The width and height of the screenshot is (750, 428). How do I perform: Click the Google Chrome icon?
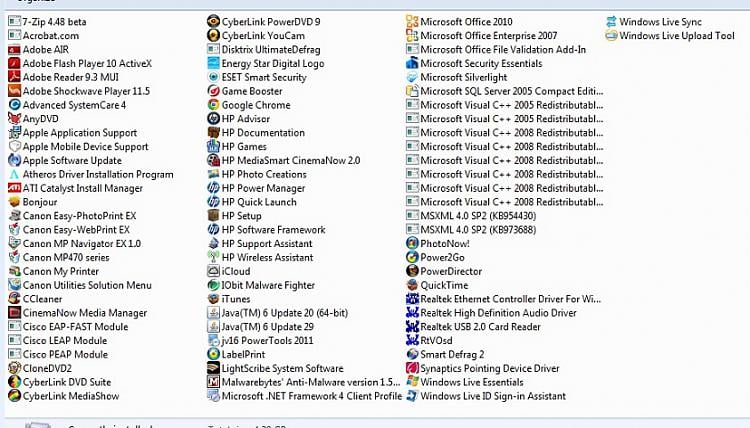click(213, 105)
